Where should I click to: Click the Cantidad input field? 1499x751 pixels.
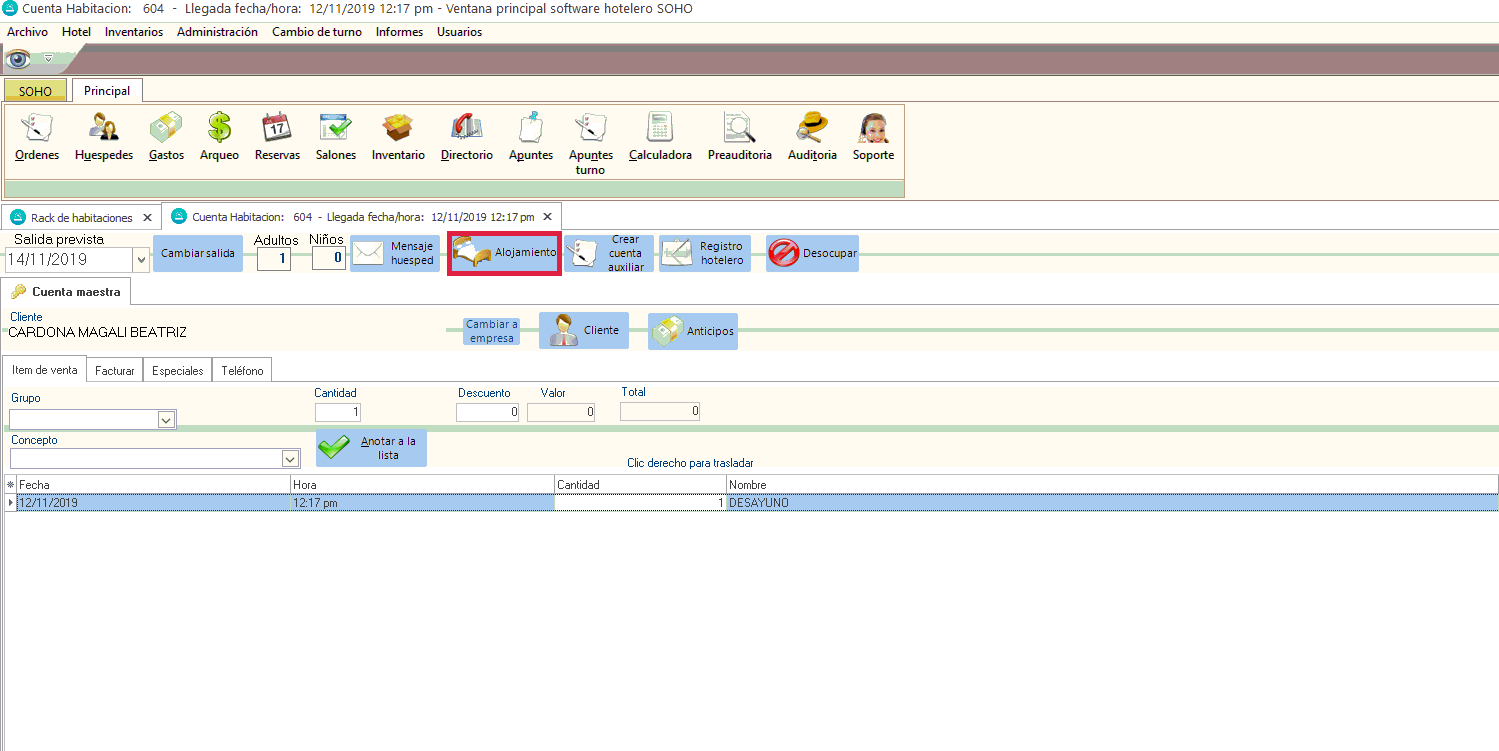338,412
